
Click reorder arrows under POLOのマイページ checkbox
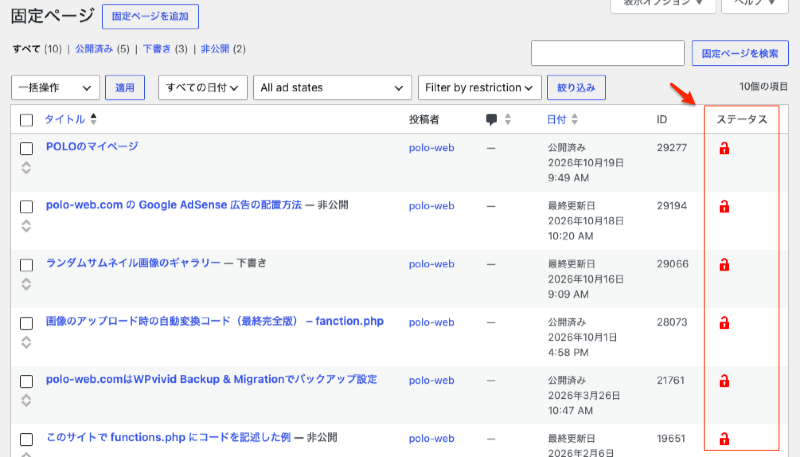point(26,168)
